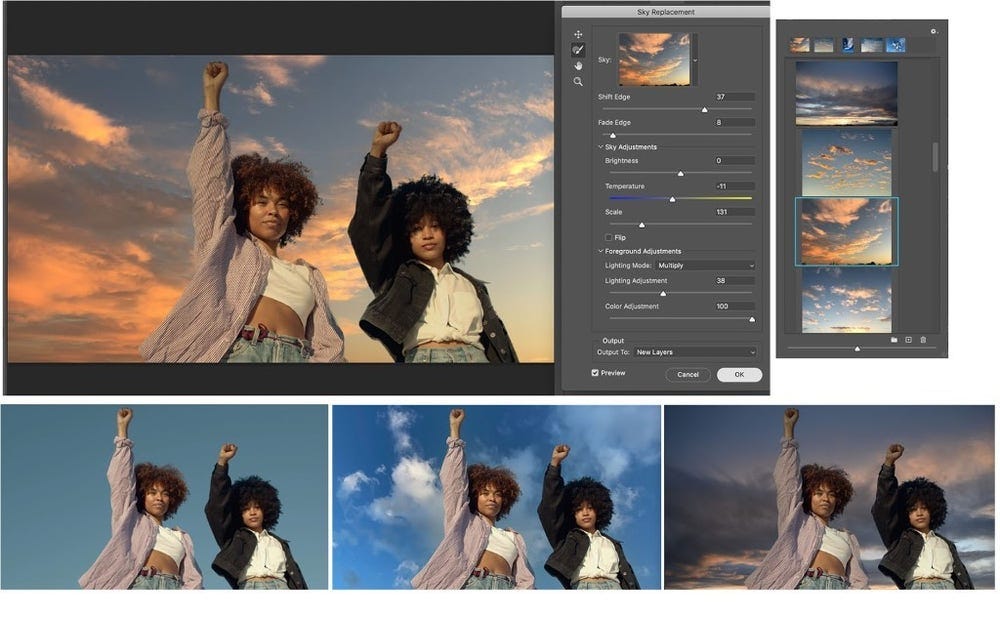1000x617 pixels.
Task: Collapse the Sky Adjustments section
Action: [x=601, y=147]
